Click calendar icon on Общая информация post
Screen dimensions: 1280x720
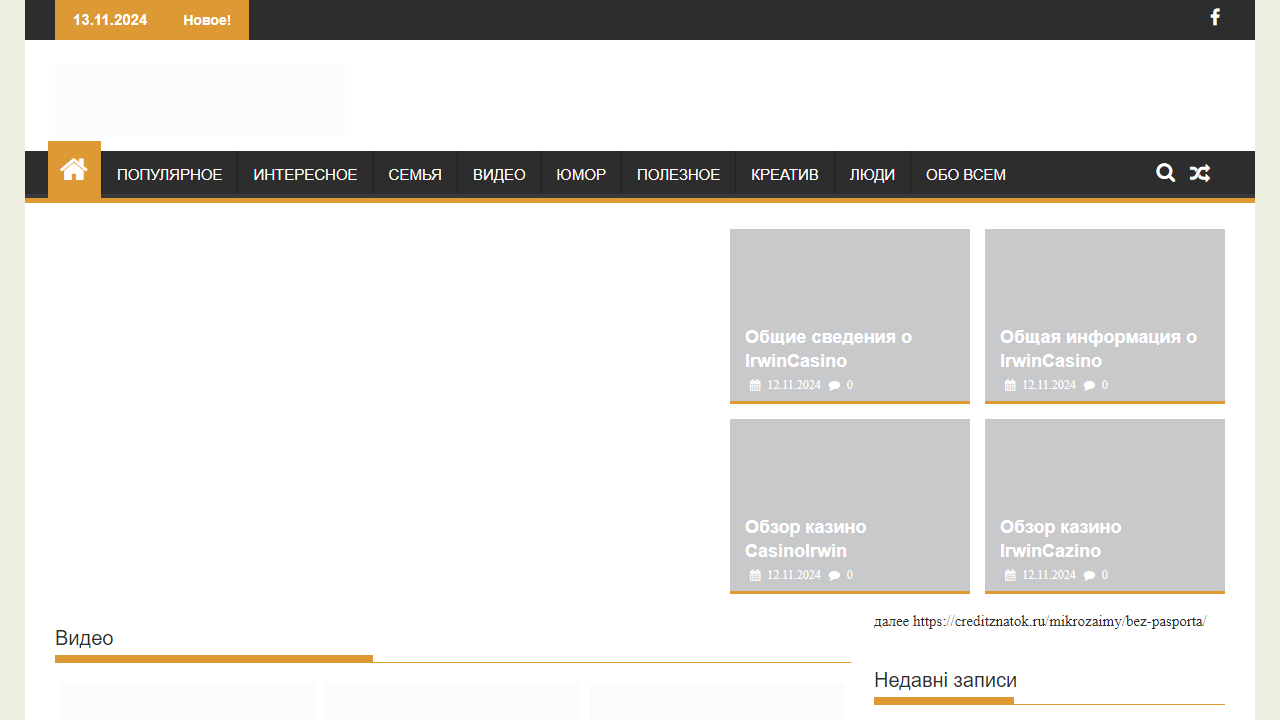[1010, 385]
